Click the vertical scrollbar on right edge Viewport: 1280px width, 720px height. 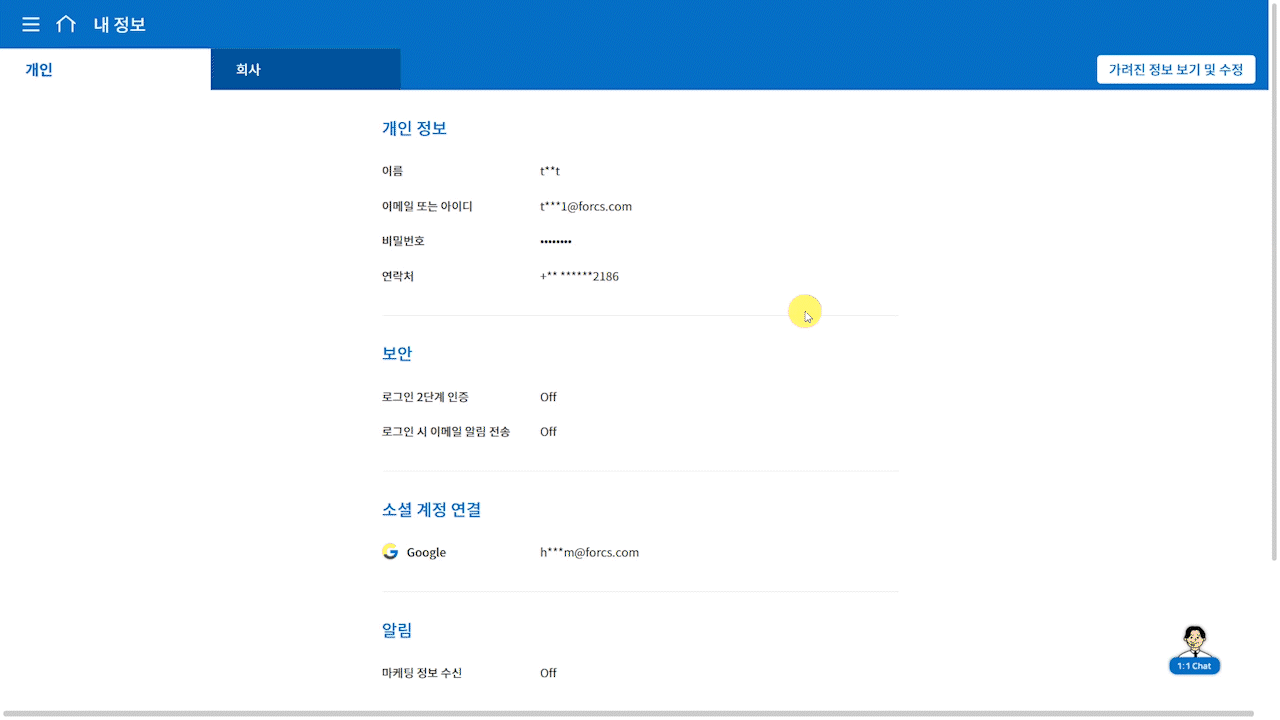click(1274, 300)
